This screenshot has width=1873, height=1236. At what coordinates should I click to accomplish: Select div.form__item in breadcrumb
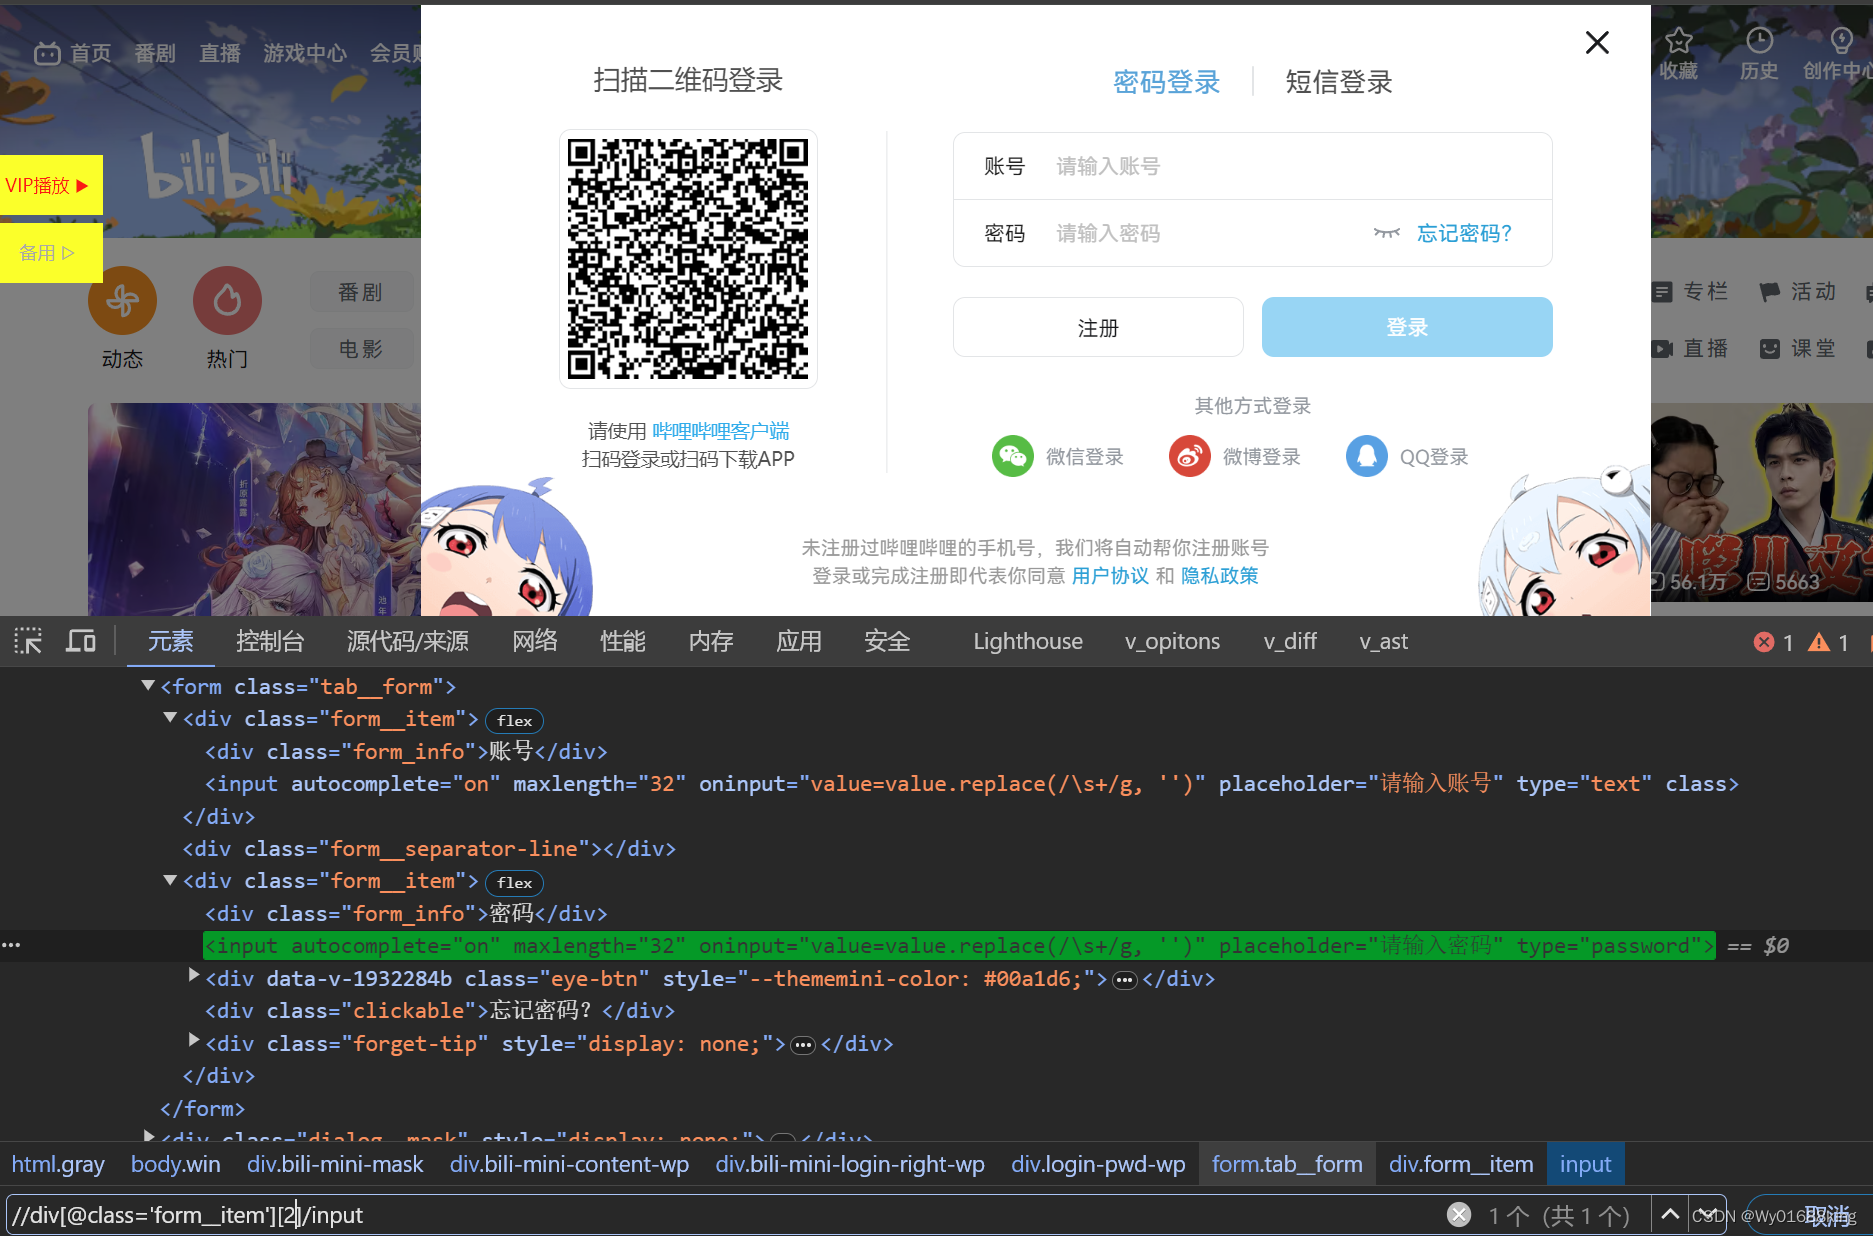click(1461, 1164)
